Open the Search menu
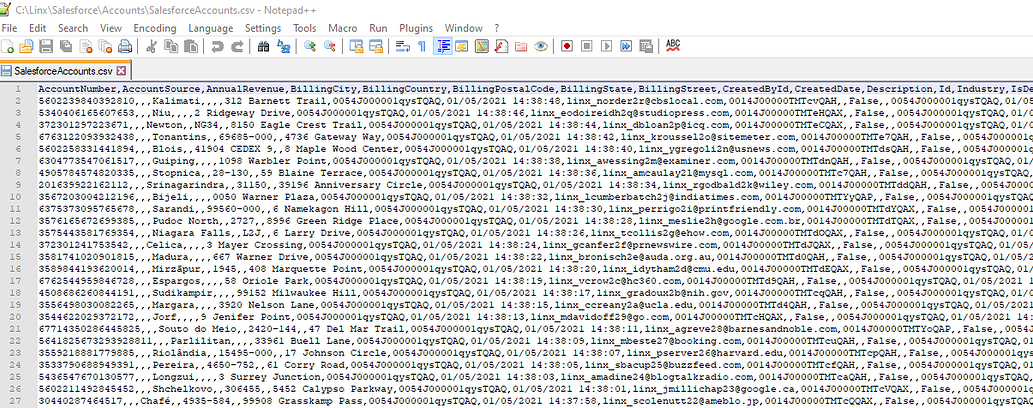Viewport: 1033px width, 408px height. pyautogui.click(x=72, y=28)
